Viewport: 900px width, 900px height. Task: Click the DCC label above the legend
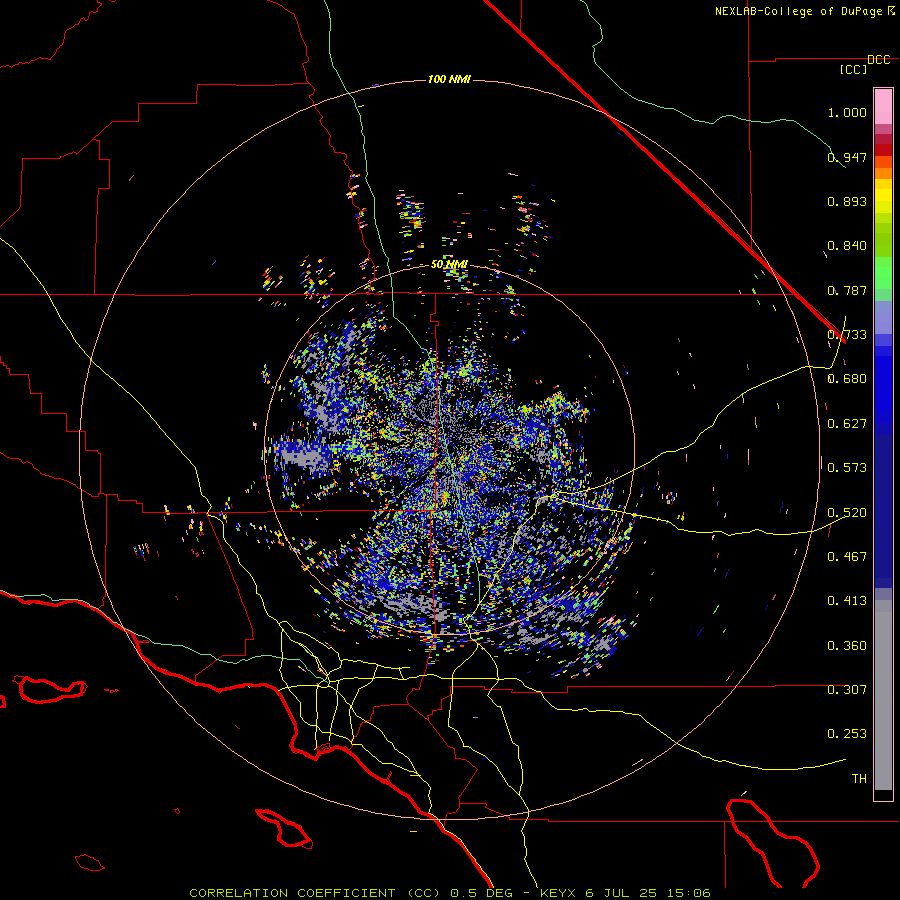point(879,60)
